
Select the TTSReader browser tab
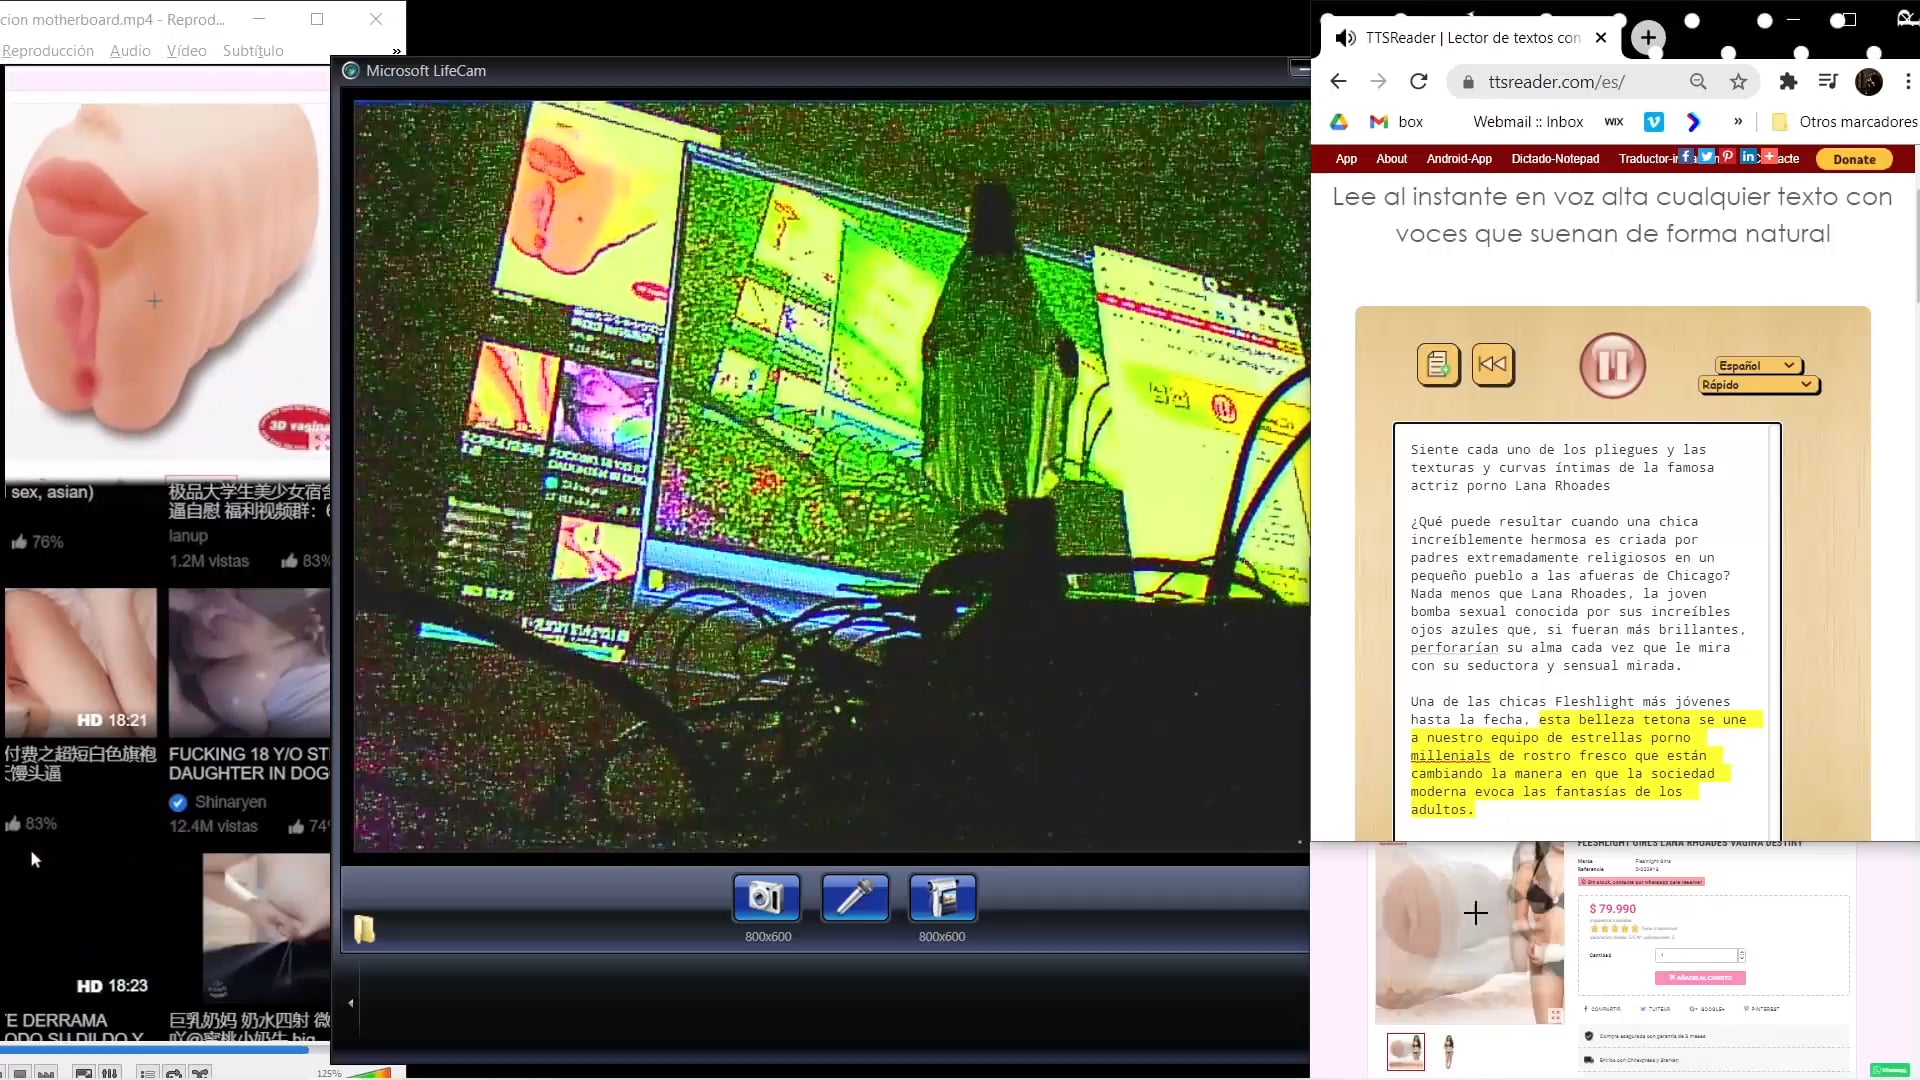pyautogui.click(x=1470, y=38)
